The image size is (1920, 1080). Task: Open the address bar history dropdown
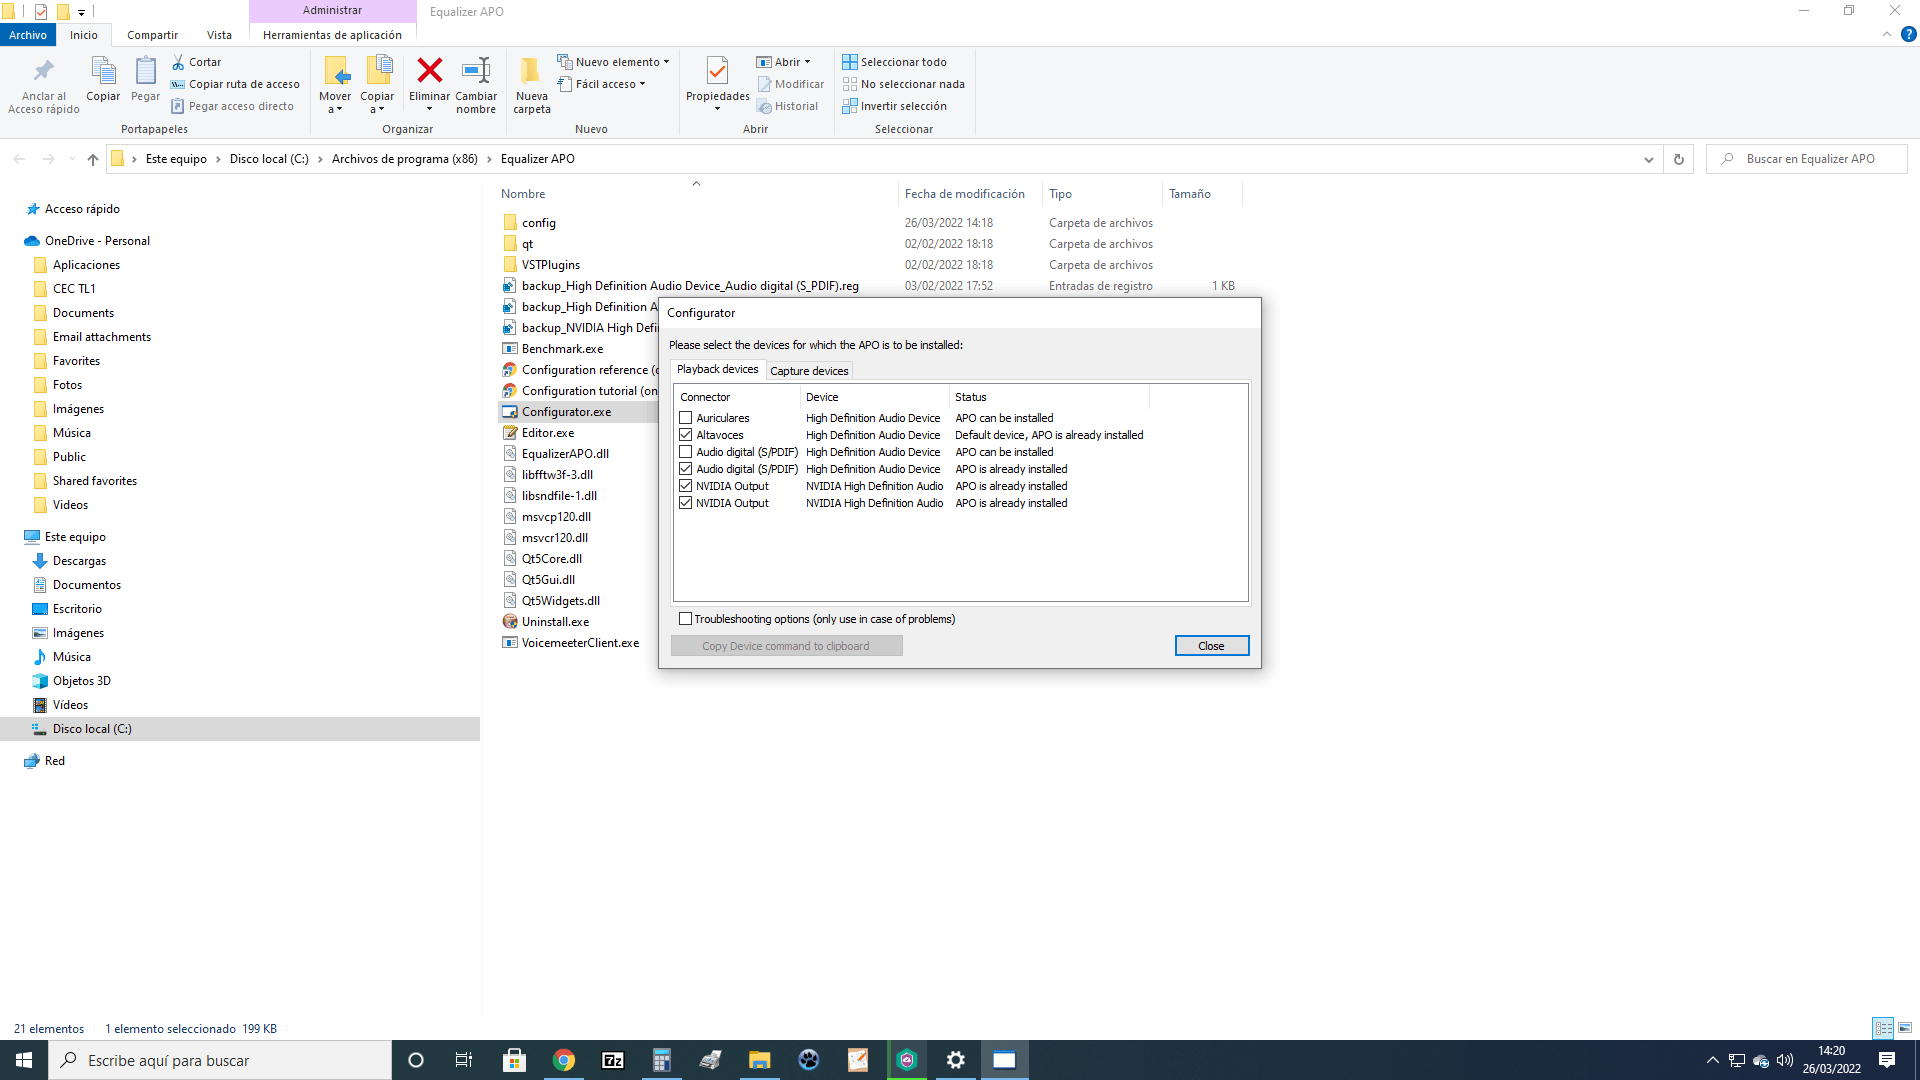(1649, 159)
